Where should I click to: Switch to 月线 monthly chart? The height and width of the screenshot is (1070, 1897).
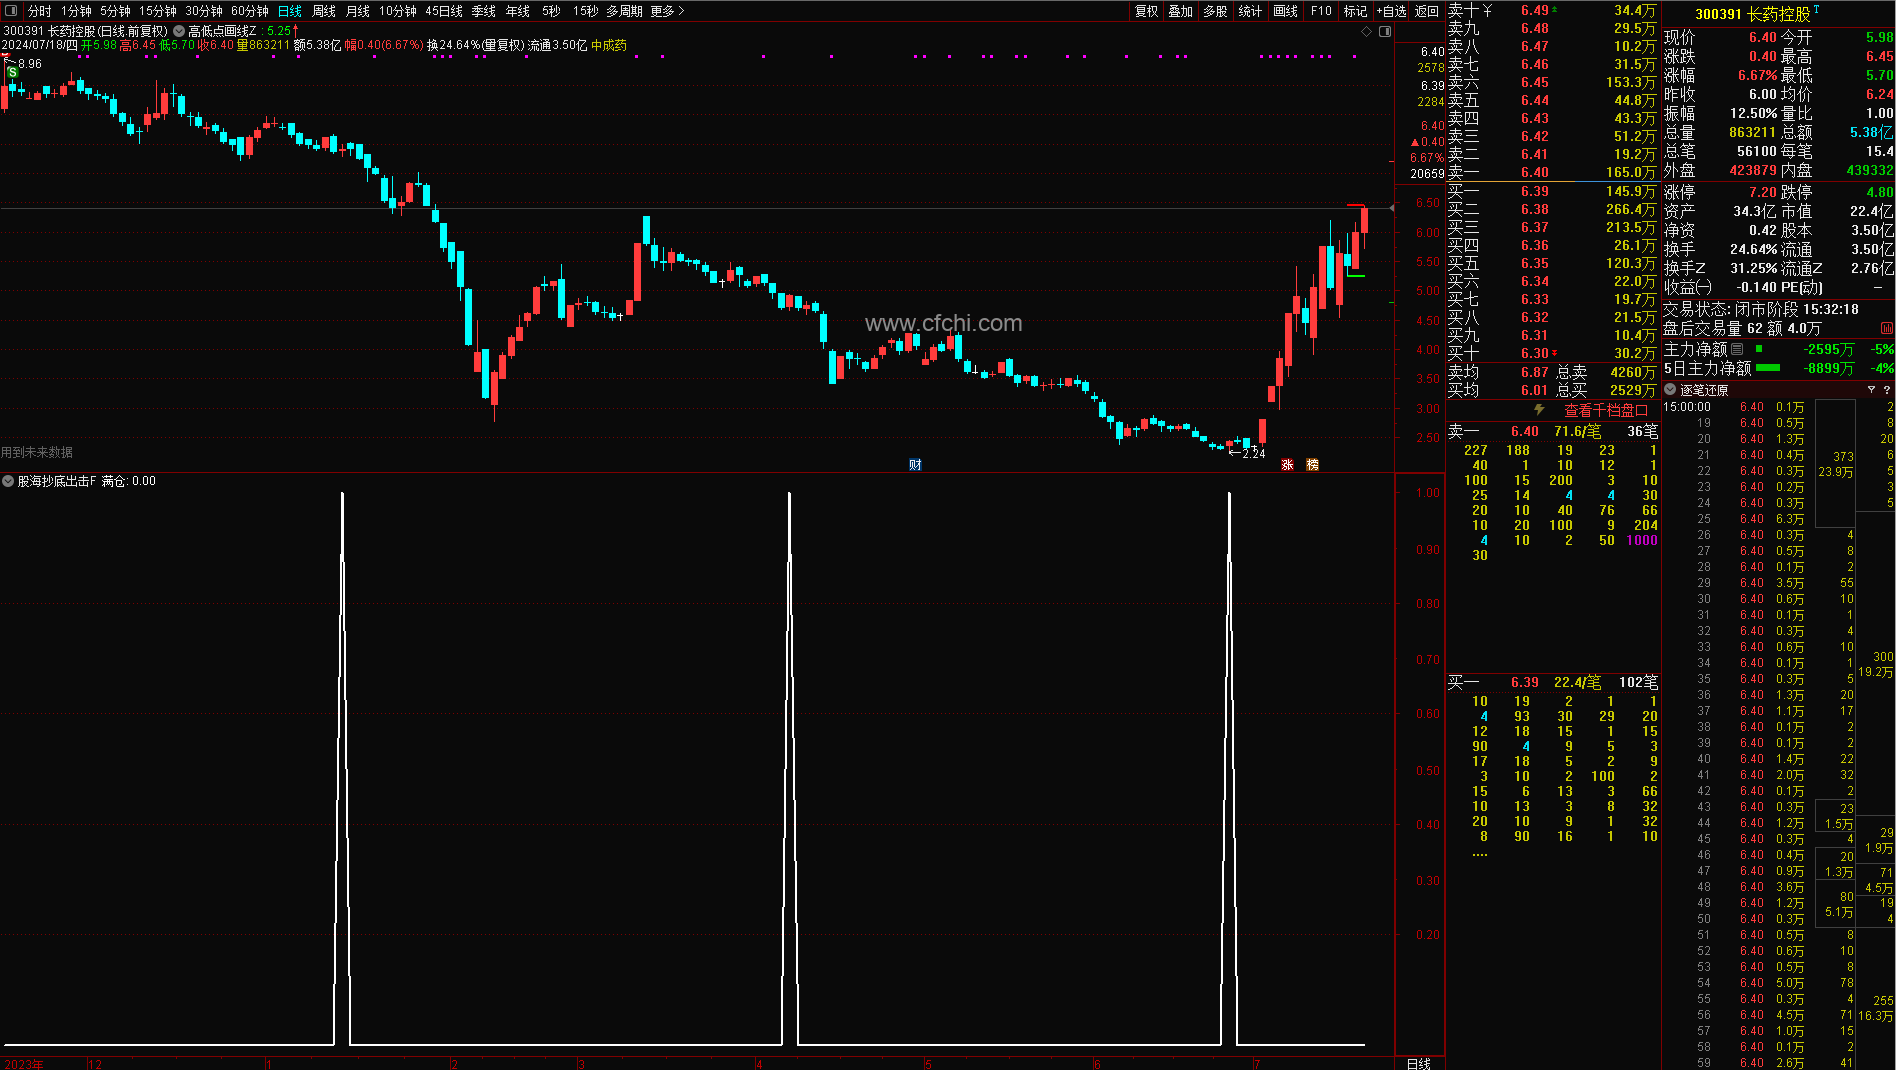(x=358, y=11)
